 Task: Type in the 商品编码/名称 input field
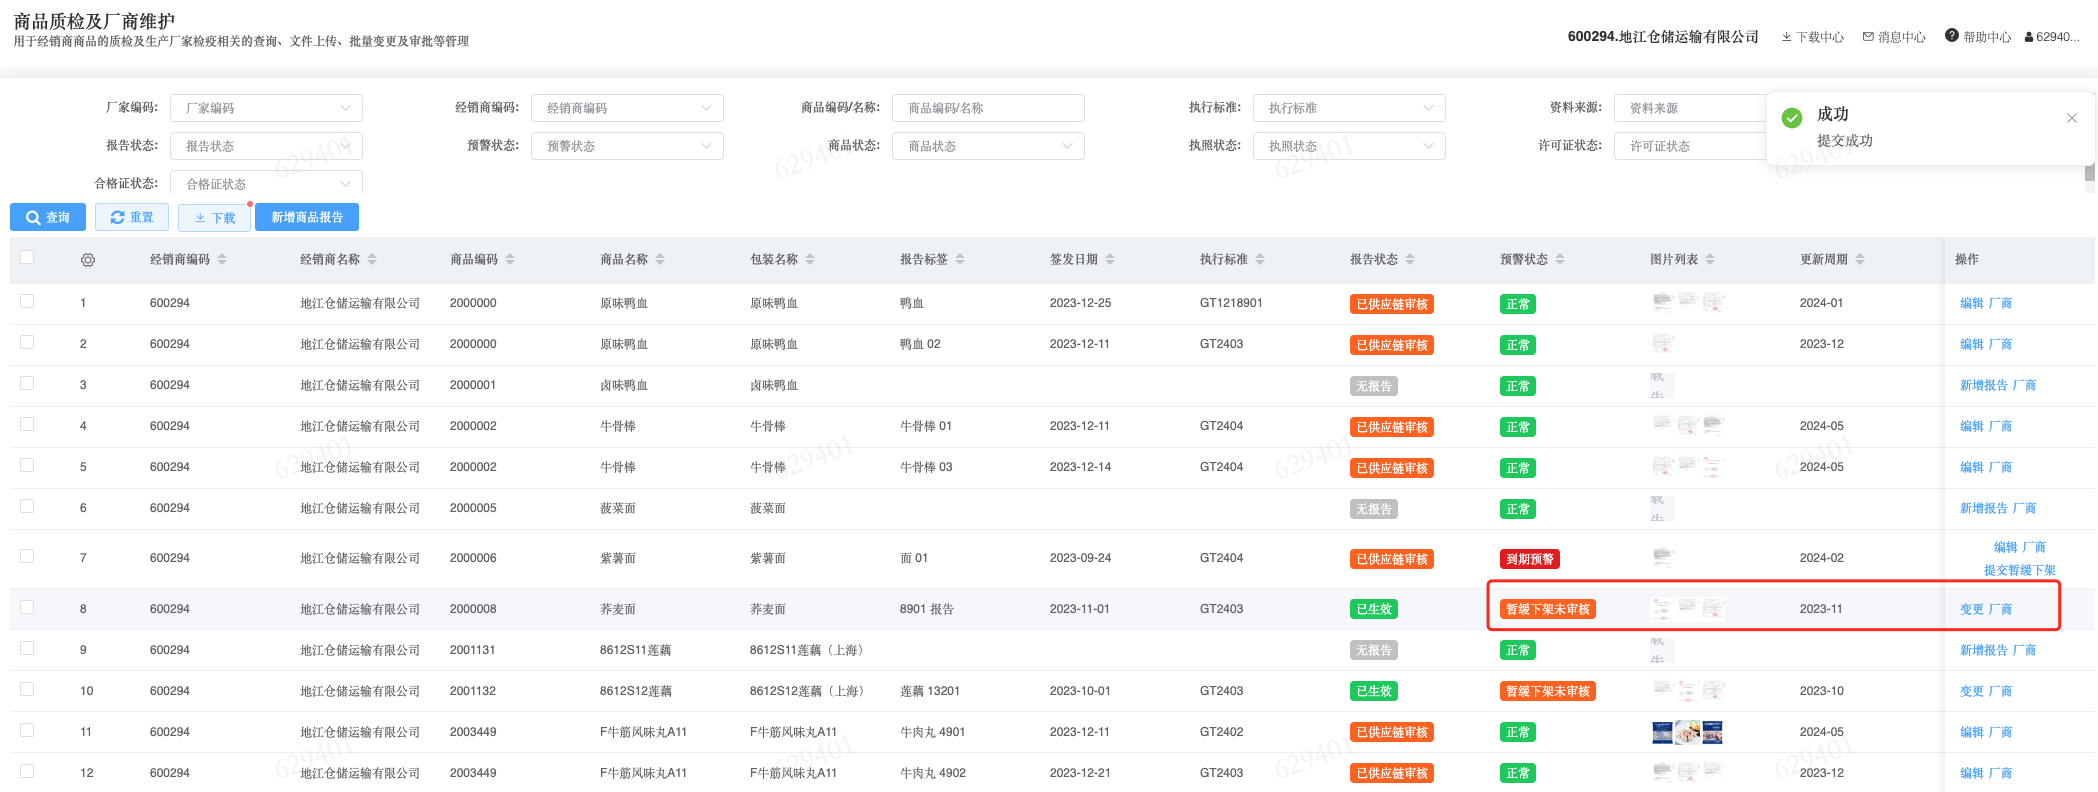(988, 108)
